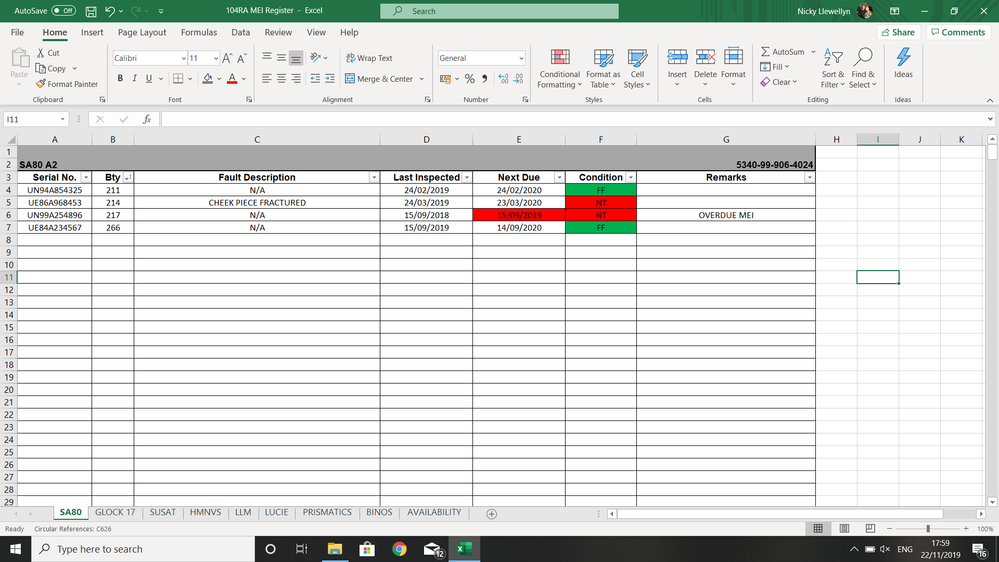The width and height of the screenshot is (999, 562).
Task: Click the Save icon in the title bar
Action: coord(91,11)
